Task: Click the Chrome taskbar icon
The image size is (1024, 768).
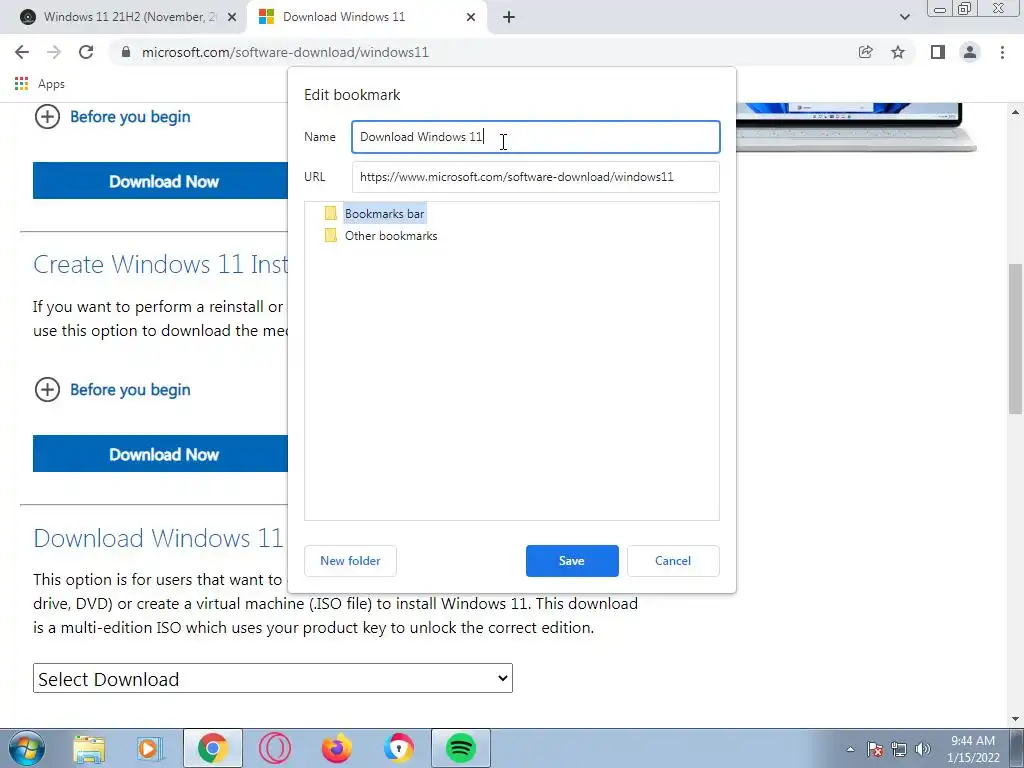Action: (x=213, y=748)
